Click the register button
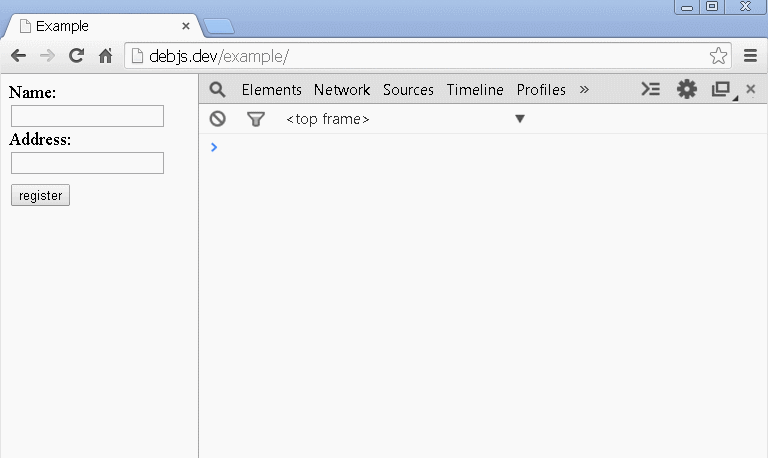Screen dimensions: 768x458 tap(40, 195)
